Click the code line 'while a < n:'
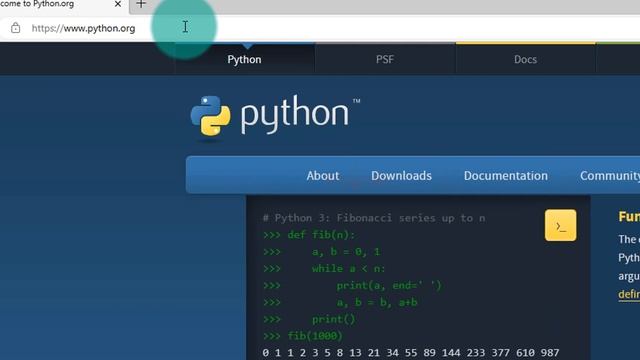This screenshot has width=640, height=360. (x=349, y=269)
